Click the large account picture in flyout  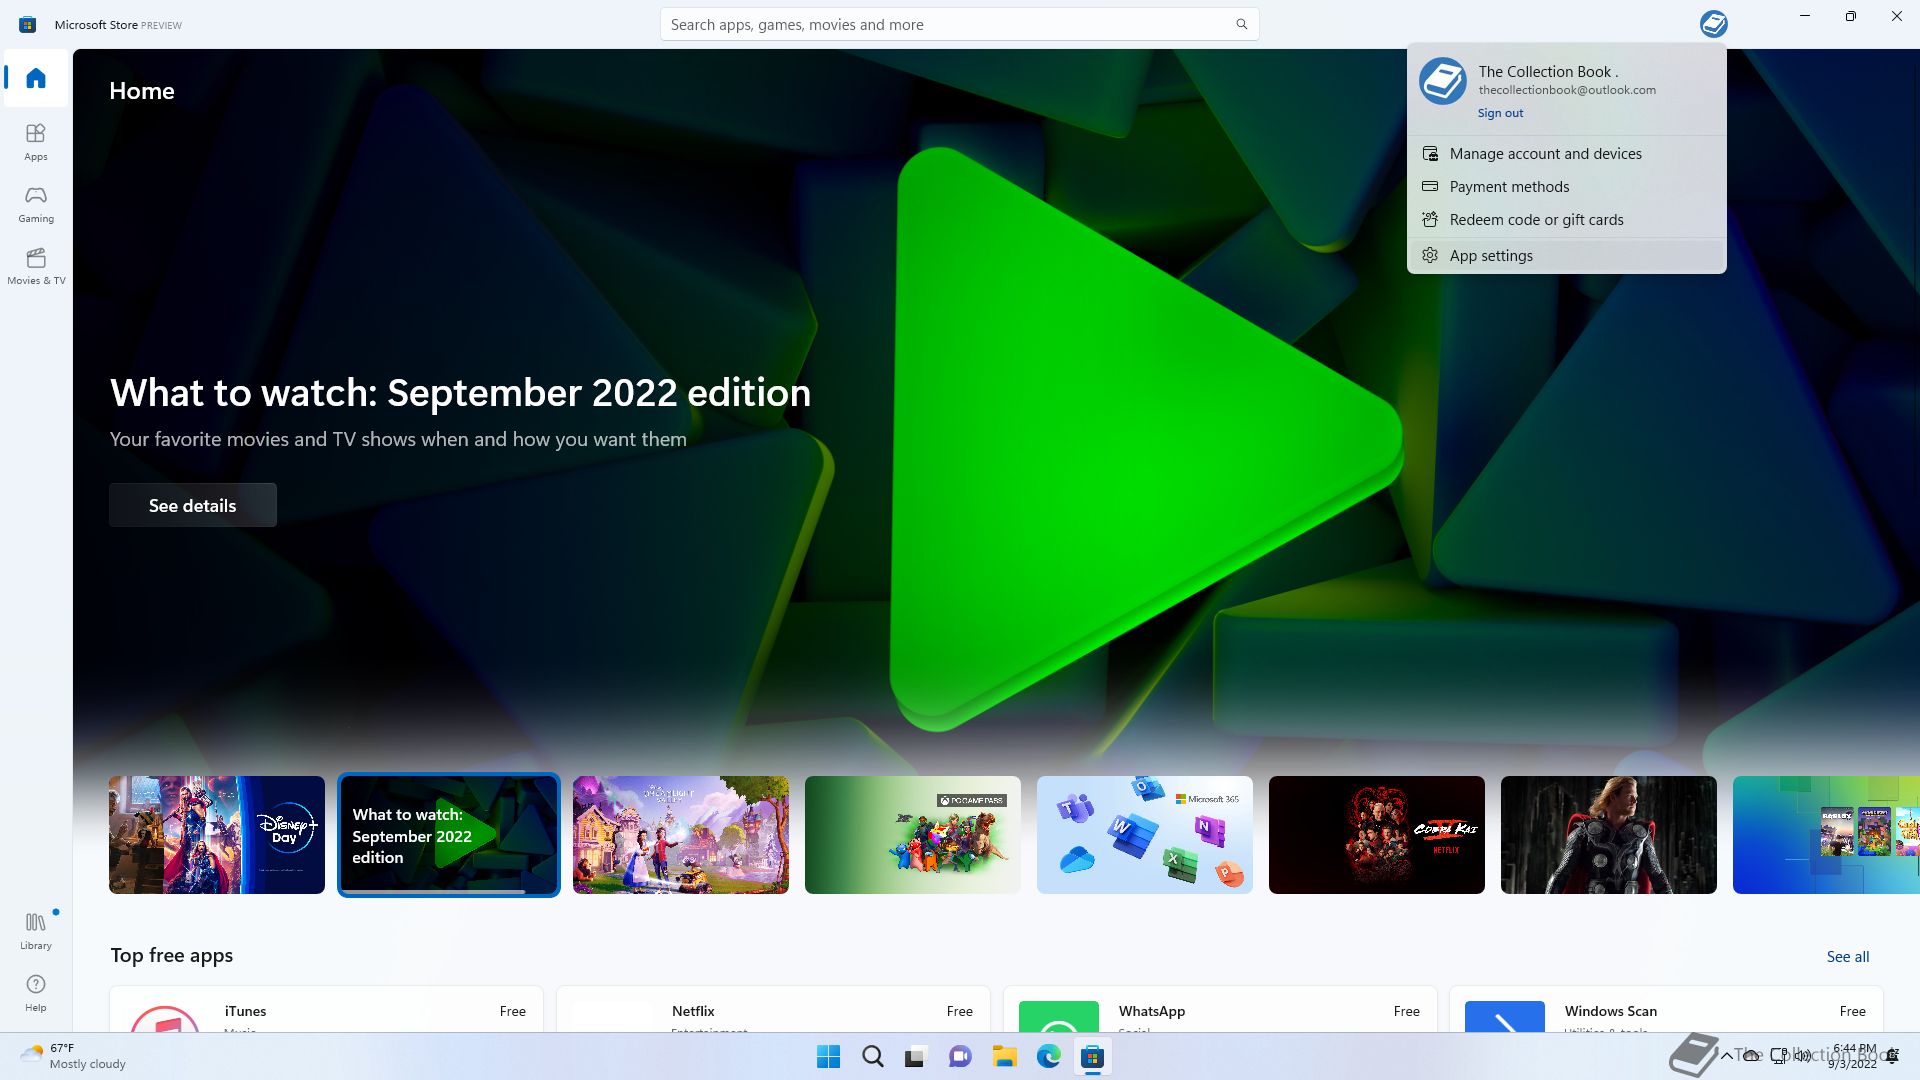coord(1442,81)
